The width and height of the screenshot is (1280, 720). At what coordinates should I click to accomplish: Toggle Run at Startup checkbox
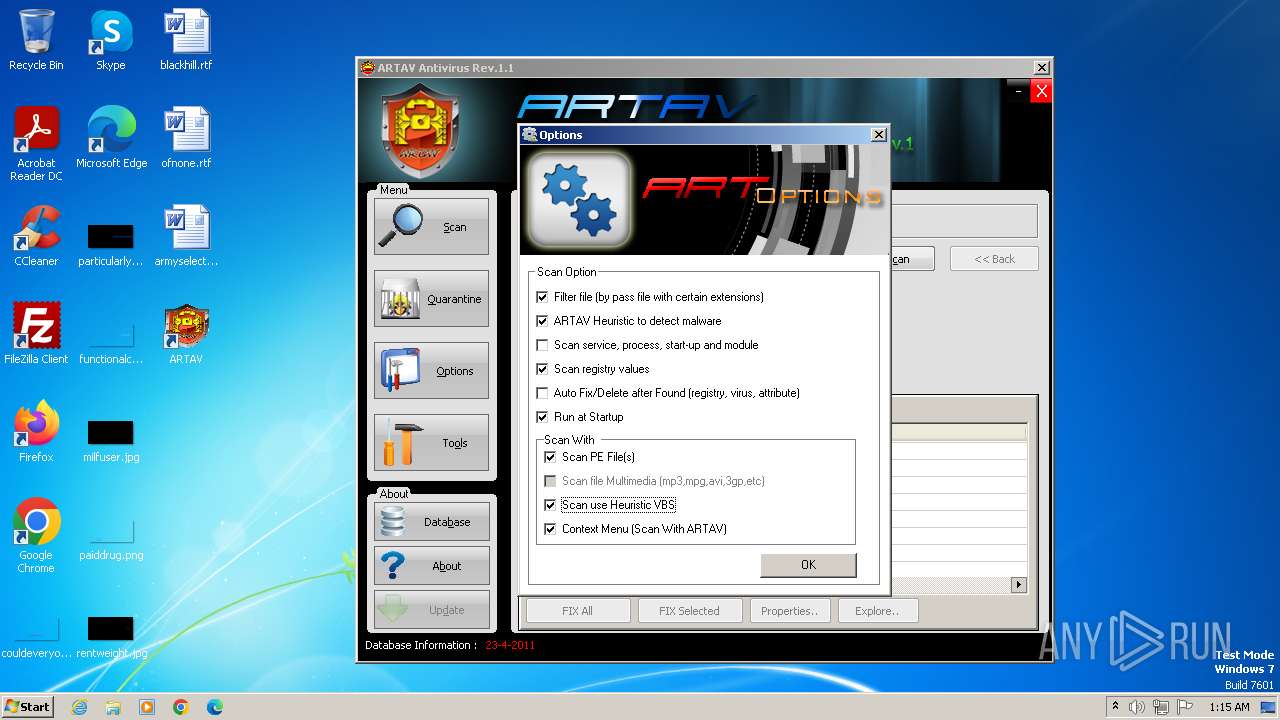point(543,417)
